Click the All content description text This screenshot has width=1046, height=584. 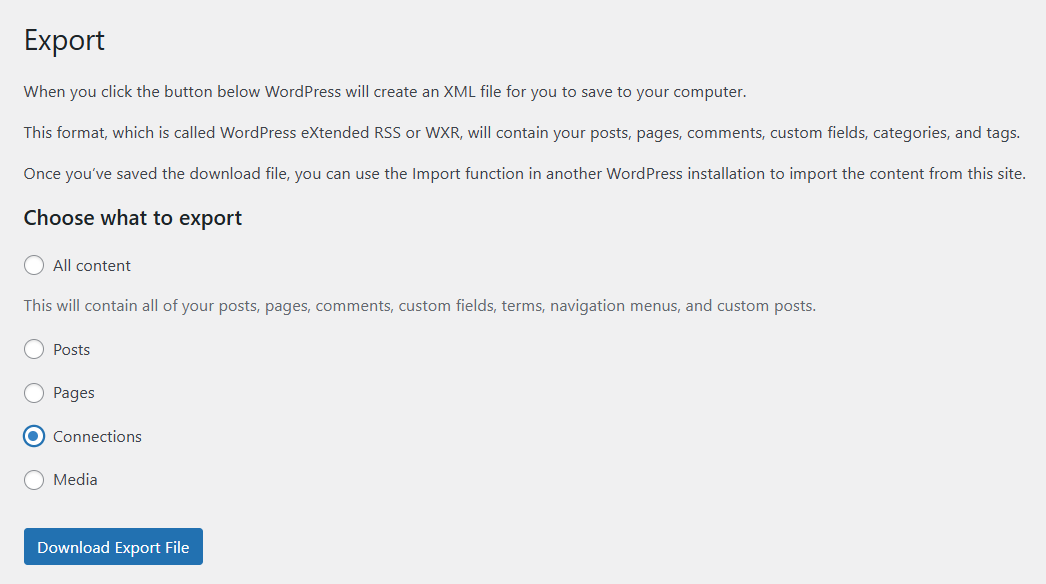tap(420, 305)
